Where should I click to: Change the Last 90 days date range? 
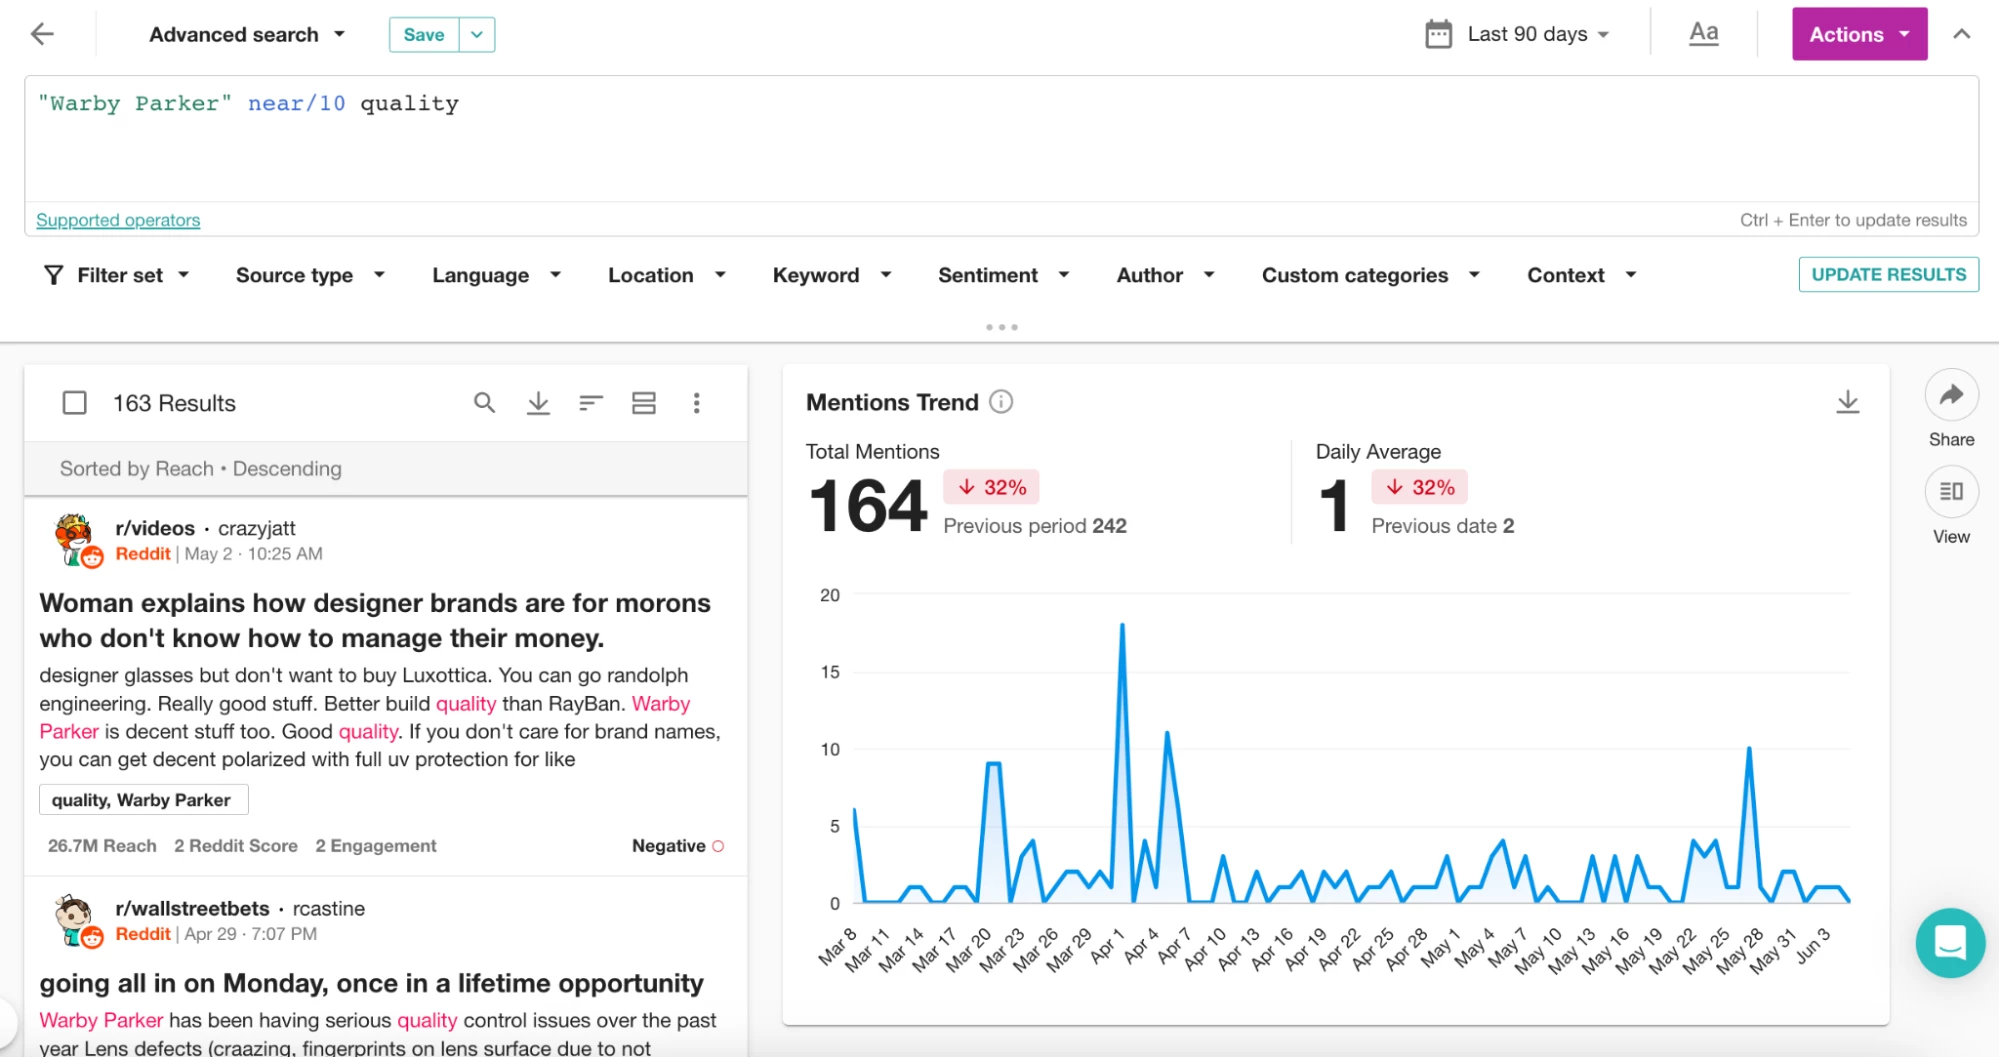pos(1538,34)
